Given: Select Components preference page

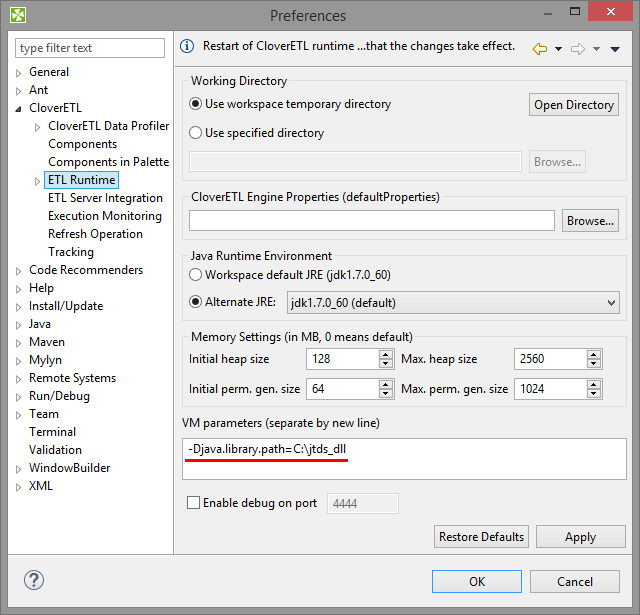Looking at the screenshot, I should 82,144.
